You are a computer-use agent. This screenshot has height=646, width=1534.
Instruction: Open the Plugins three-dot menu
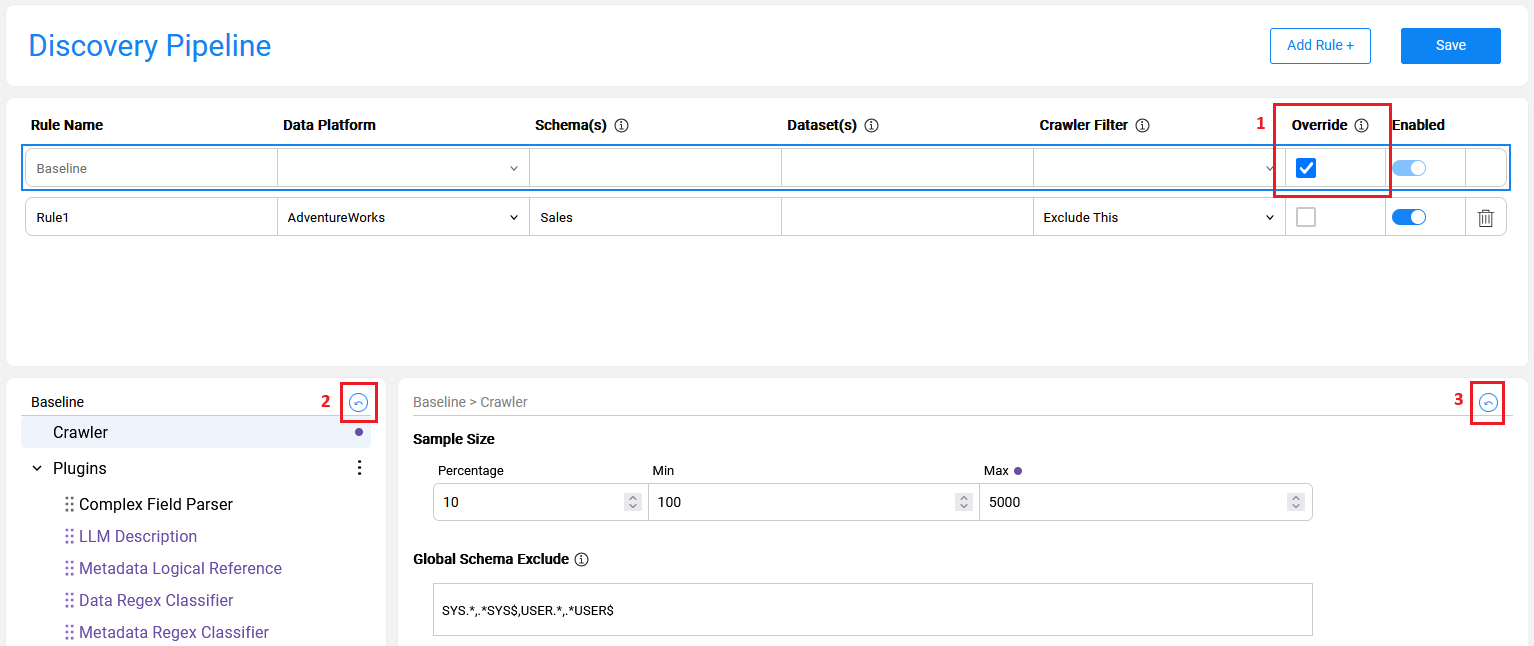(360, 468)
